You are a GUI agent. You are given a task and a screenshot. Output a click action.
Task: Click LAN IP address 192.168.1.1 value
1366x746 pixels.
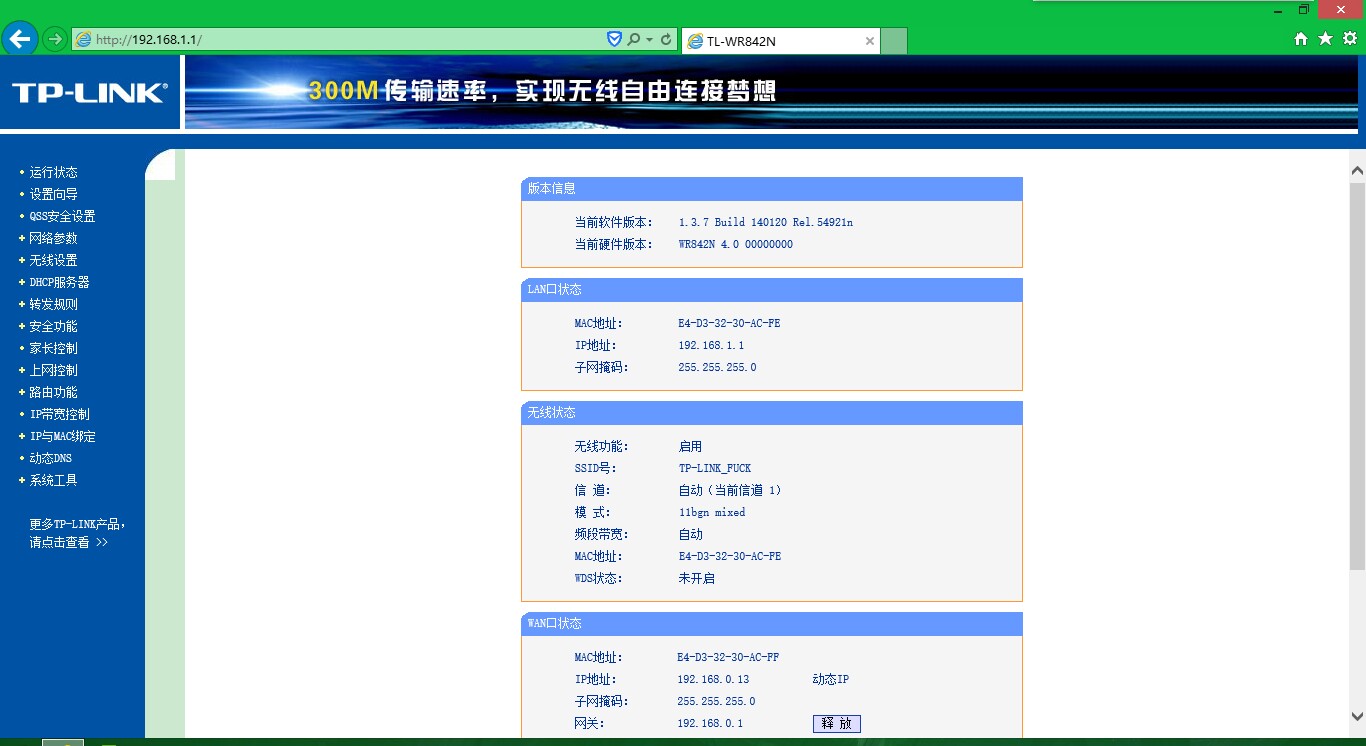711,345
